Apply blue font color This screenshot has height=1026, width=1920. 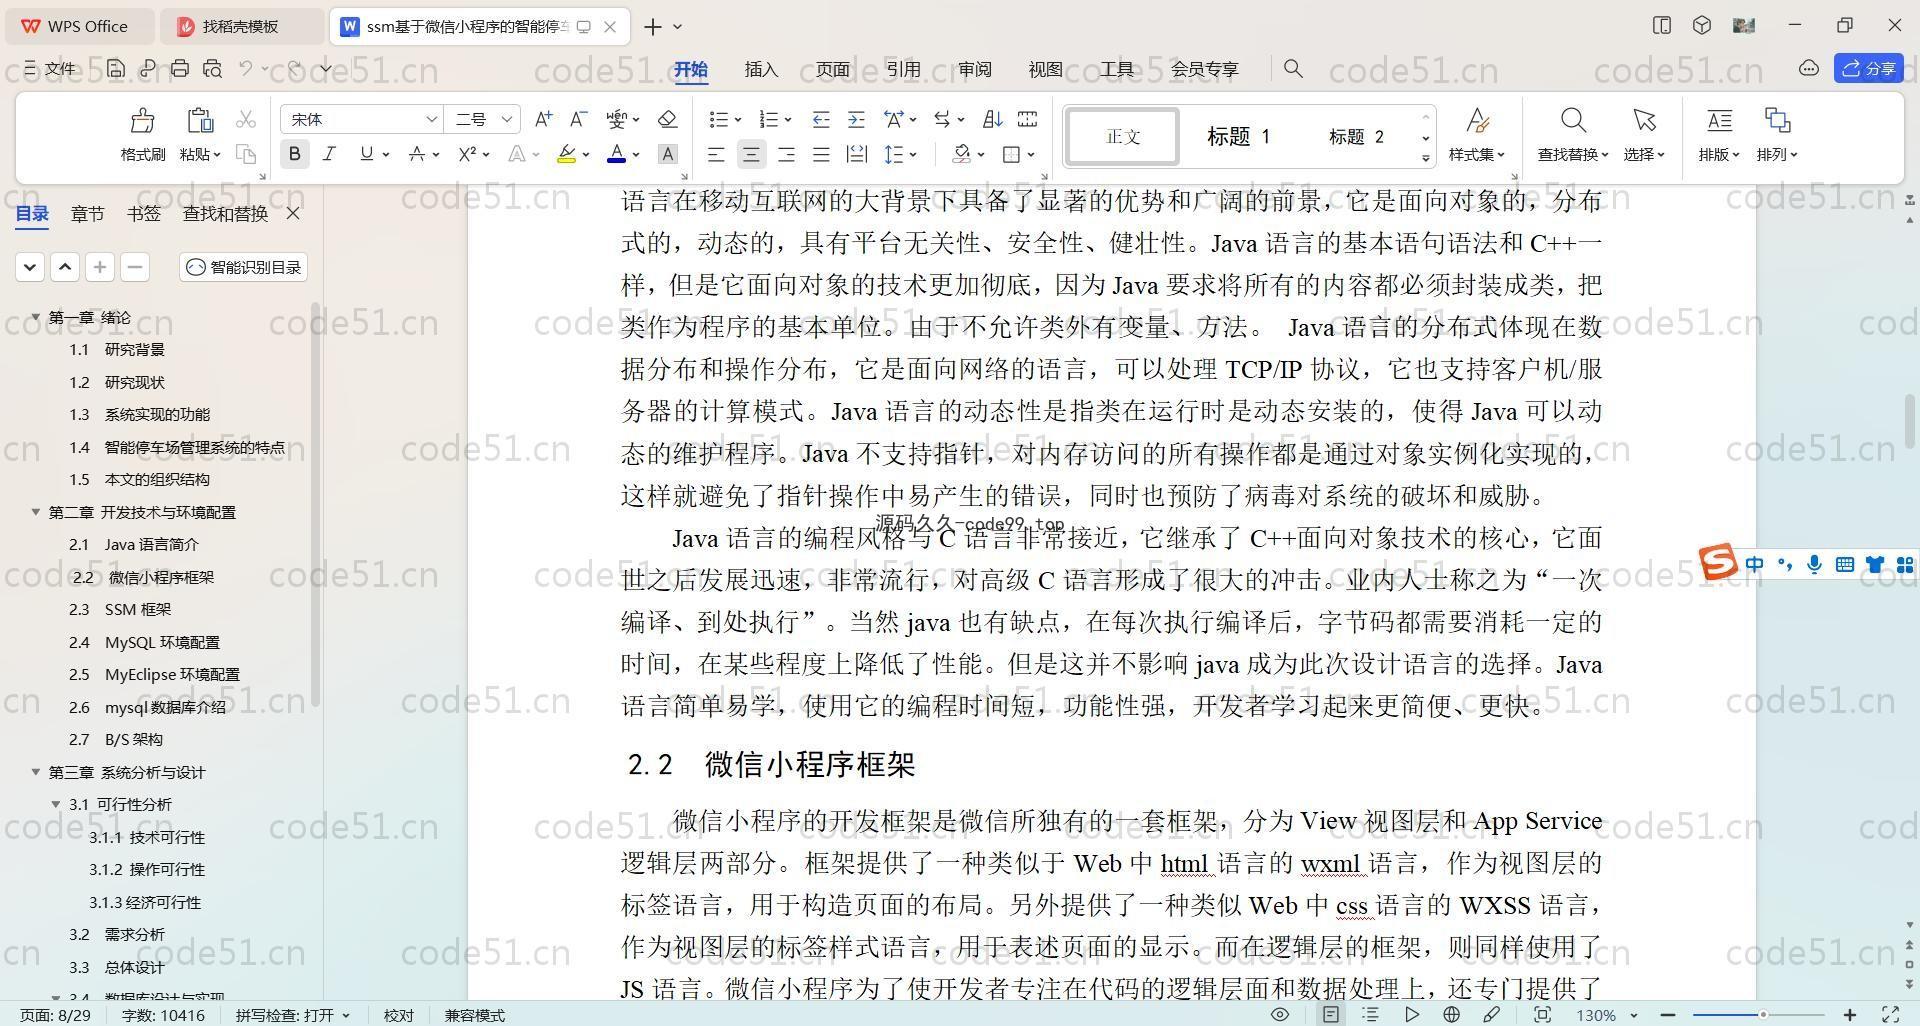[617, 154]
